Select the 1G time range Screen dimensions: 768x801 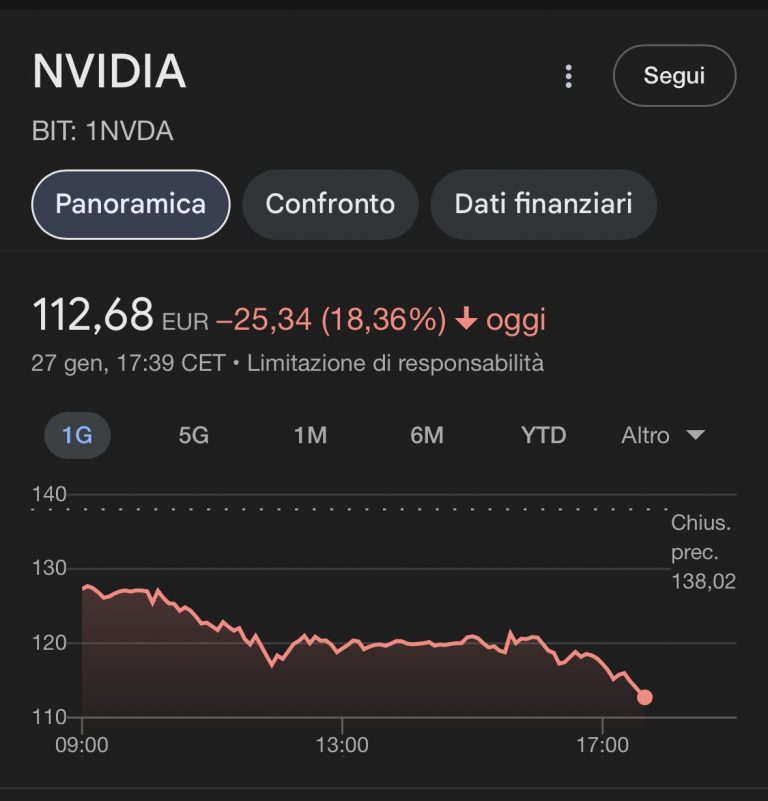pos(77,435)
